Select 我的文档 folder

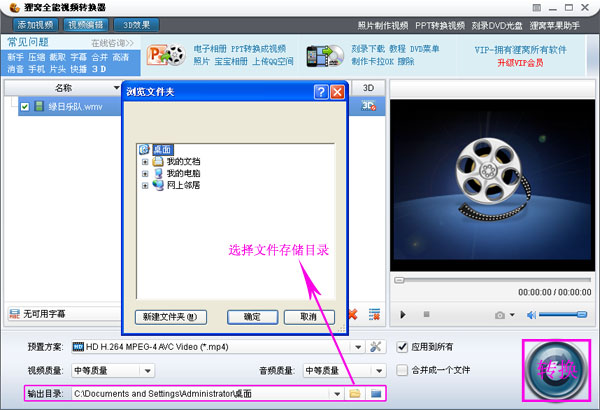[x=183, y=162]
